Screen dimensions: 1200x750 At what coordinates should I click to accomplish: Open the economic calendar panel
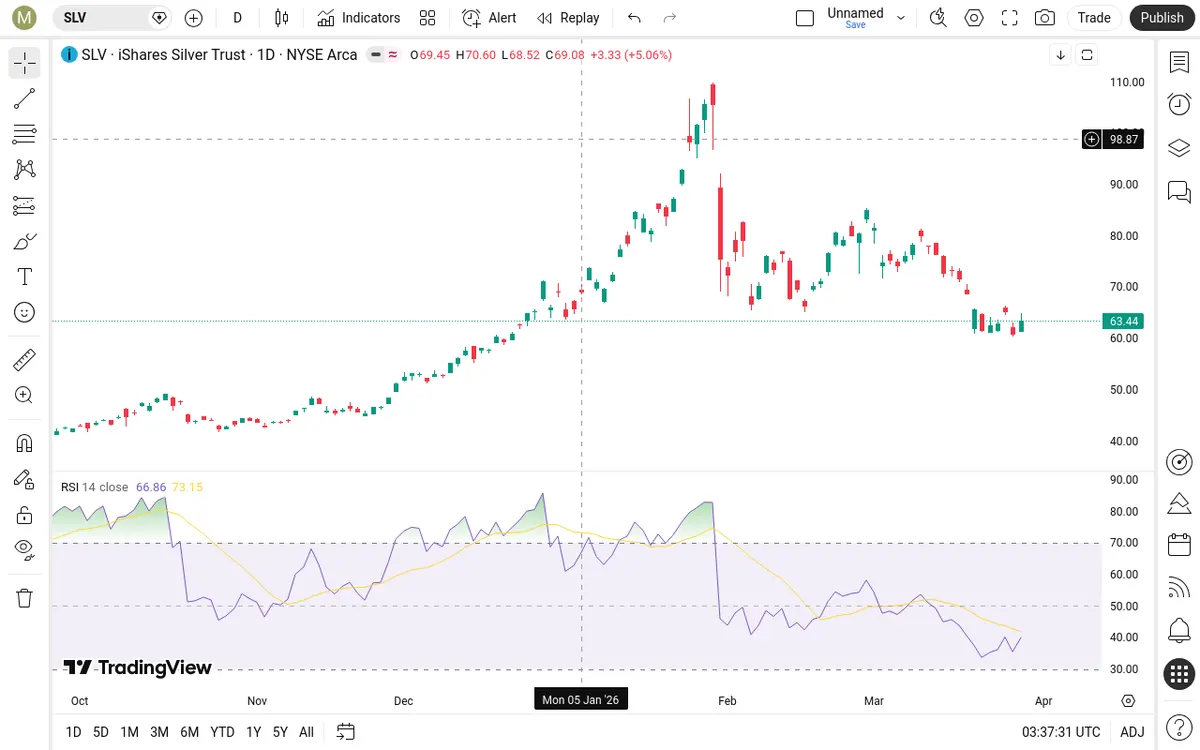[x=1179, y=545]
